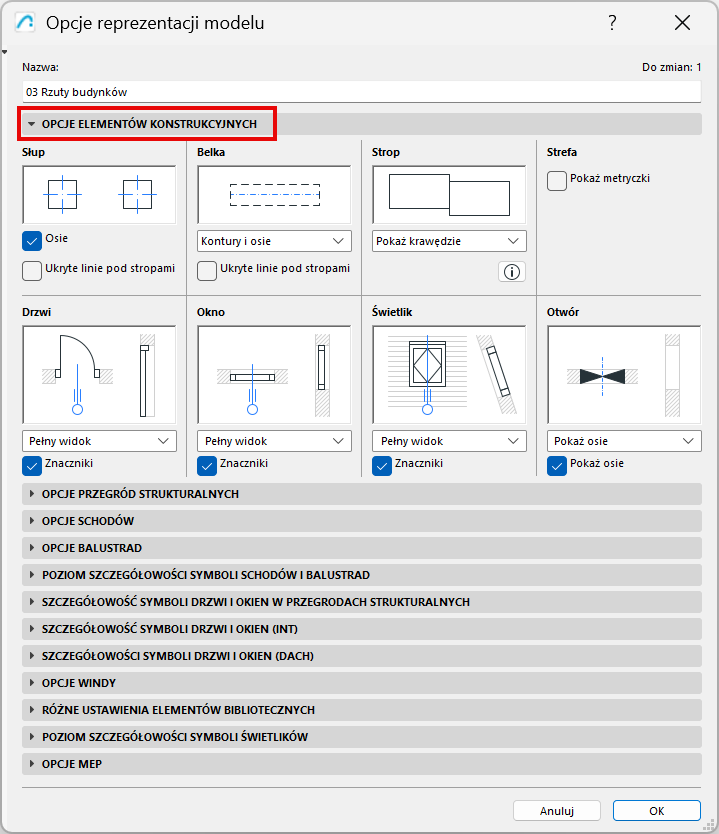
Task: Click the Strop slab preview image
Action: tap(449, 195)
